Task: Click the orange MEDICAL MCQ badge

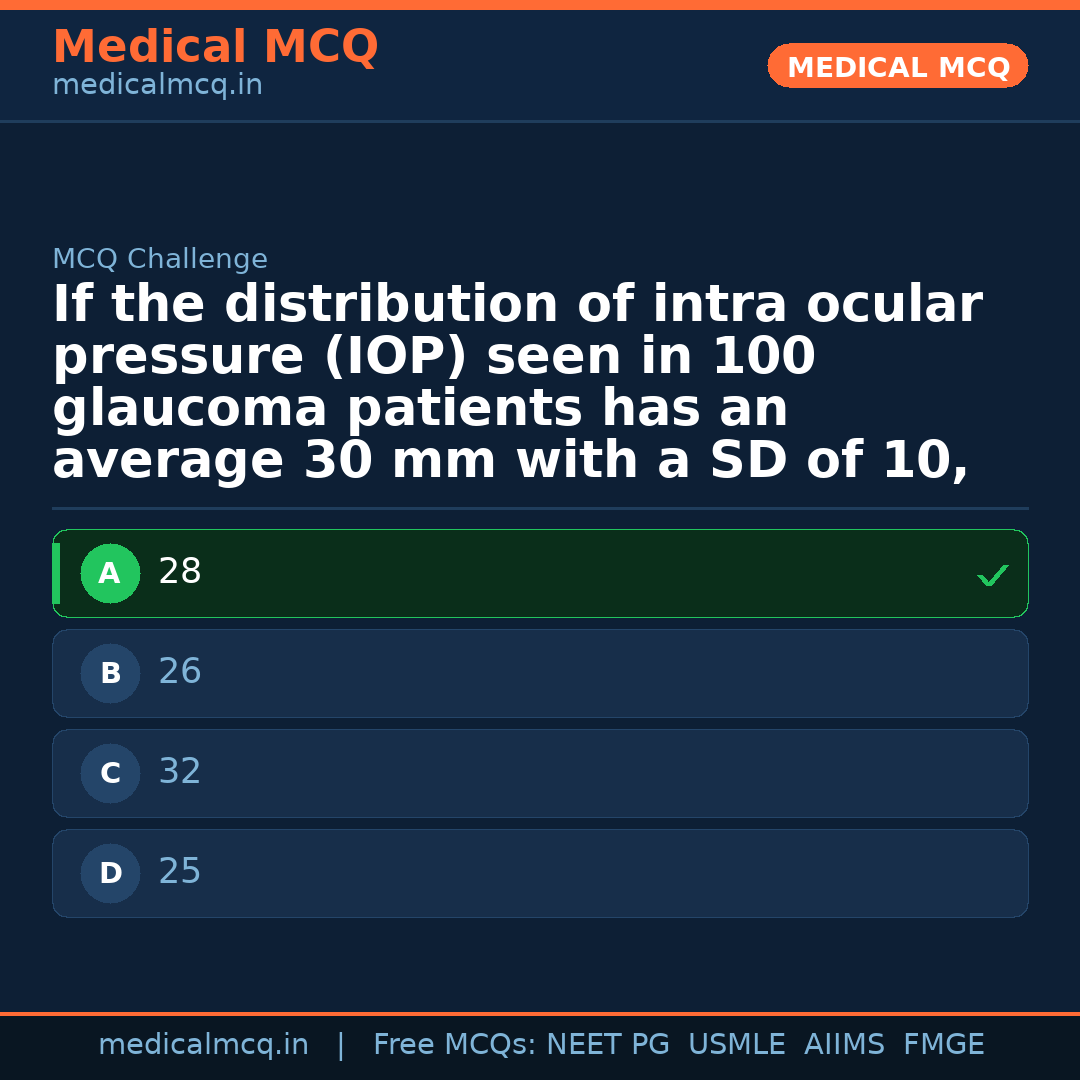Action: coord(897,66)
